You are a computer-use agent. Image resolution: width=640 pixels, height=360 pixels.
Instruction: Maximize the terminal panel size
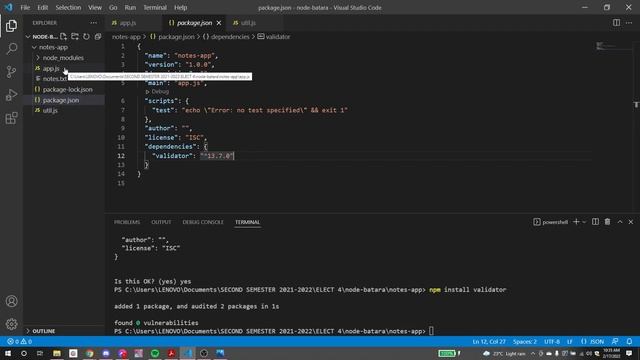(620, 222)
